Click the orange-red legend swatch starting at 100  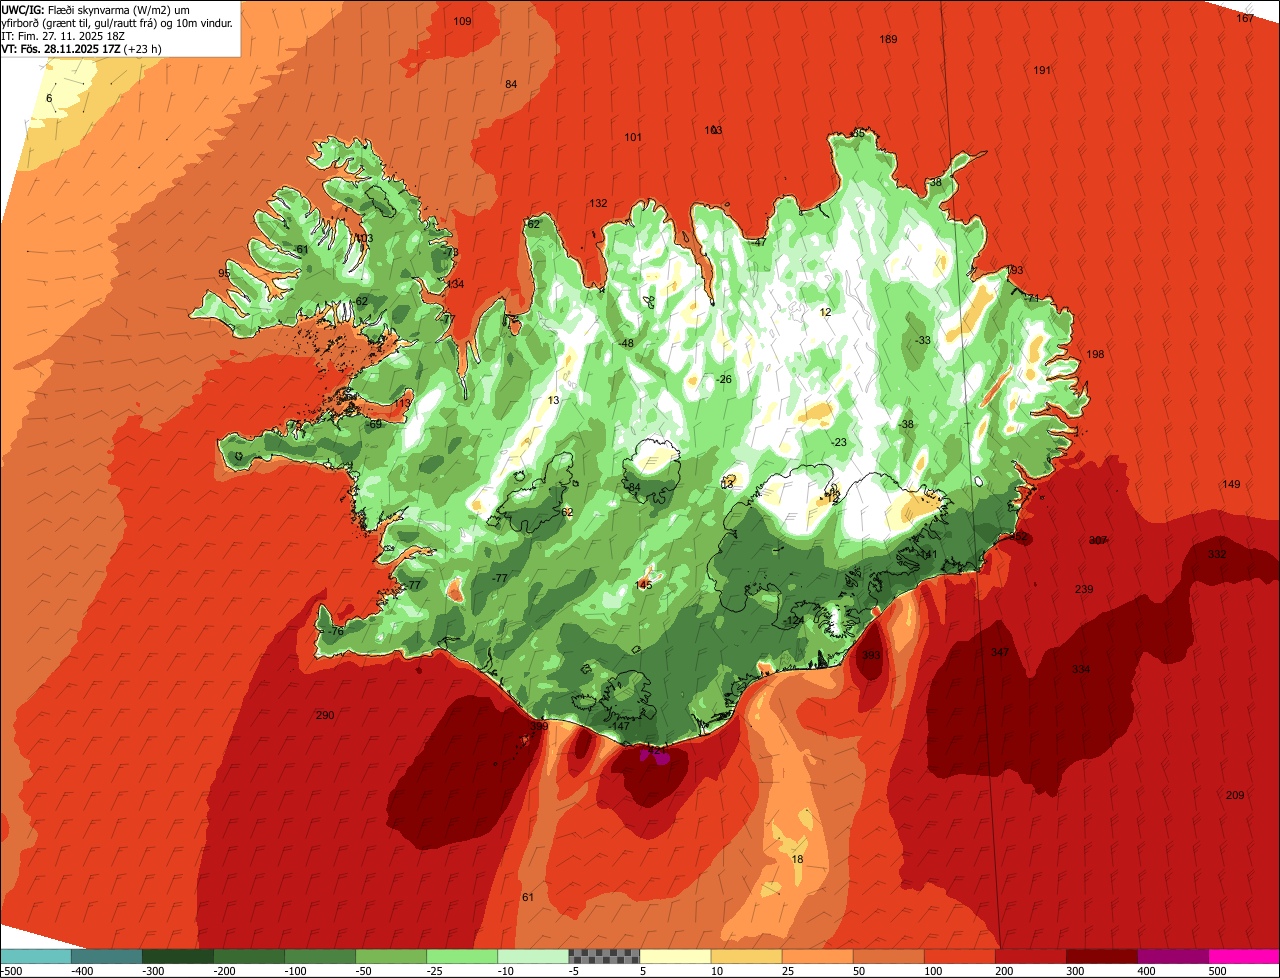[x=959, y=956]
